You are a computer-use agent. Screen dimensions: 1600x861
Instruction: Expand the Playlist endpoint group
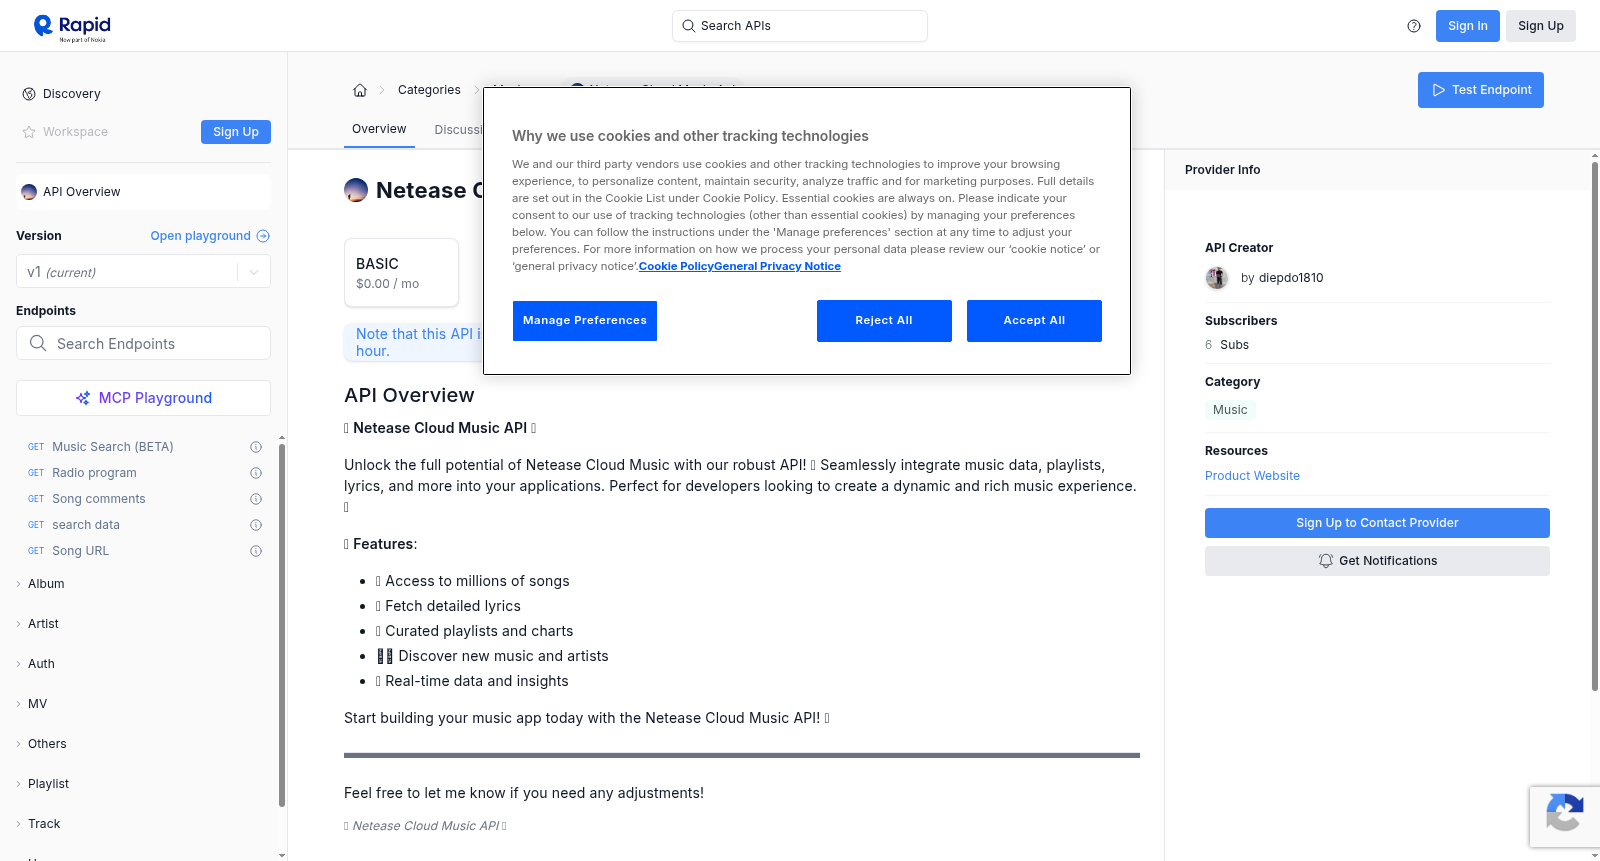pyautogui.click(x=48, y=784)
